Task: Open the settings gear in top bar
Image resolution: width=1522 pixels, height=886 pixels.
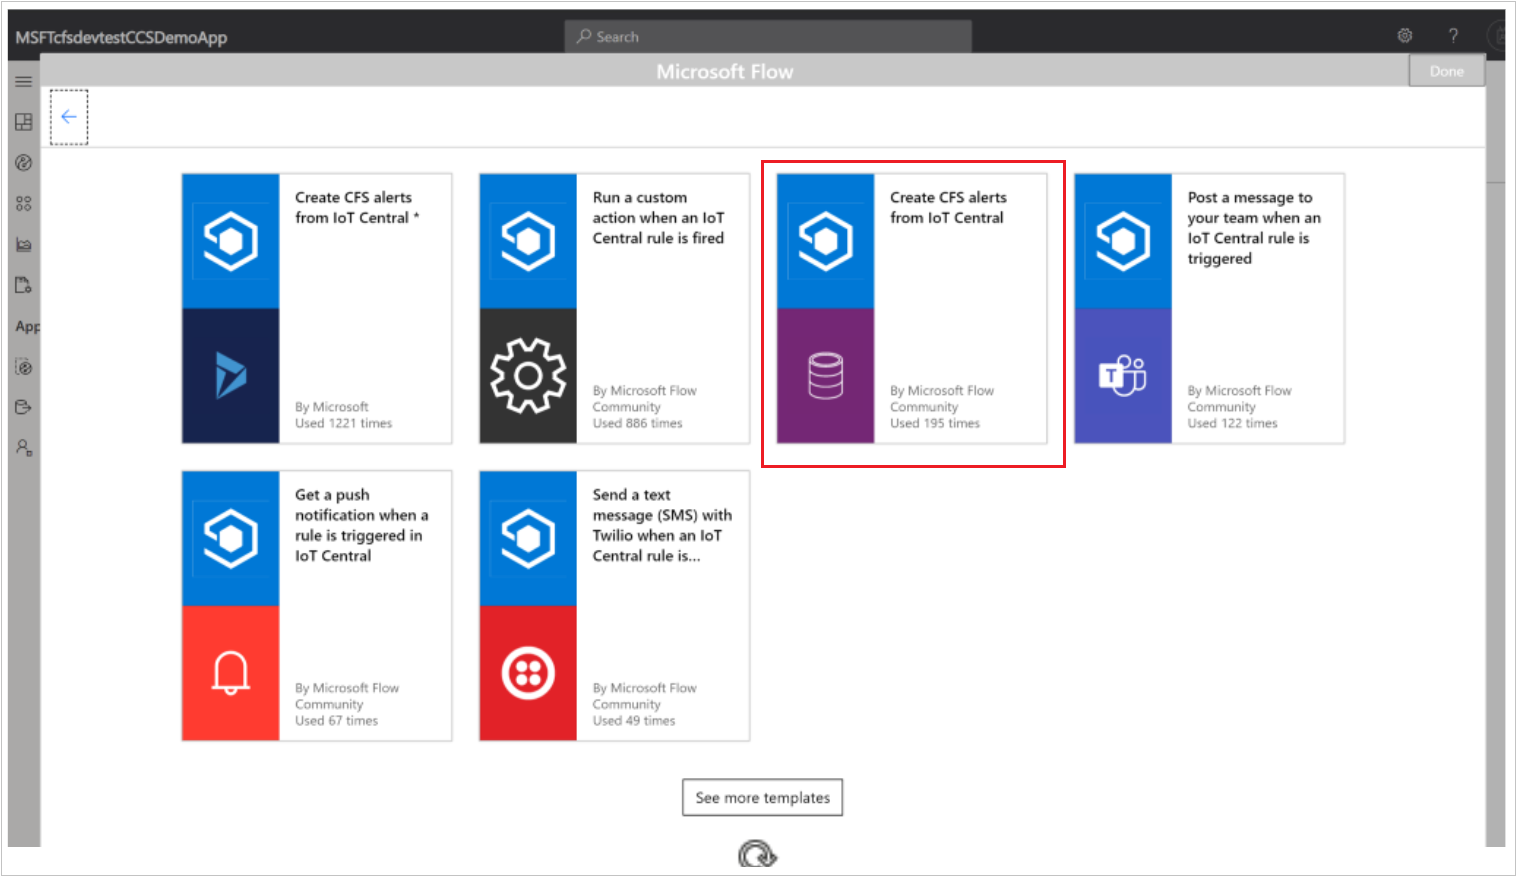Action: (x=1405, y=36)
